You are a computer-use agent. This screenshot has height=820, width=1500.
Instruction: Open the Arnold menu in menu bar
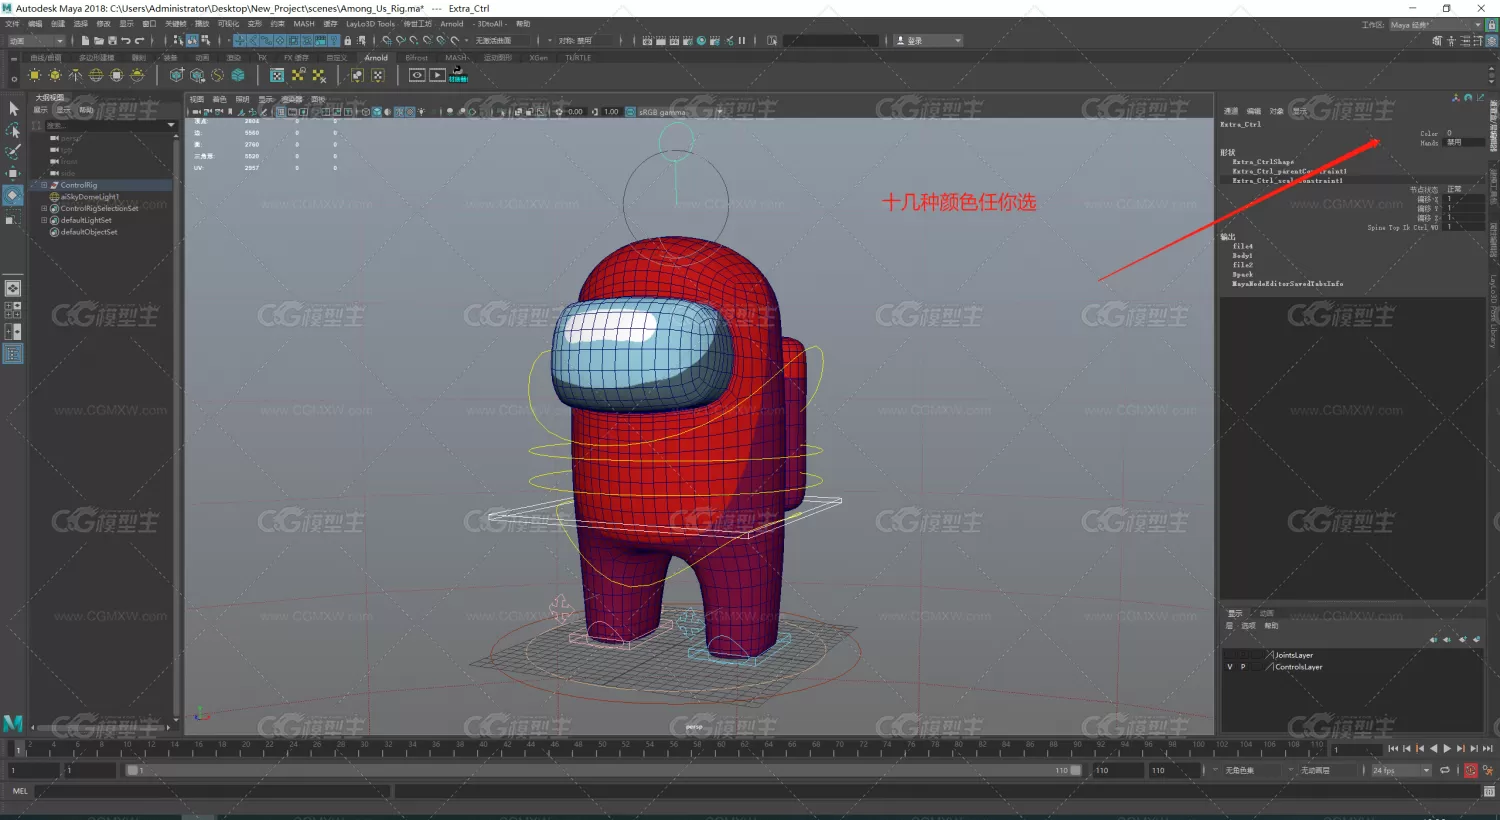tap(452, 24)
